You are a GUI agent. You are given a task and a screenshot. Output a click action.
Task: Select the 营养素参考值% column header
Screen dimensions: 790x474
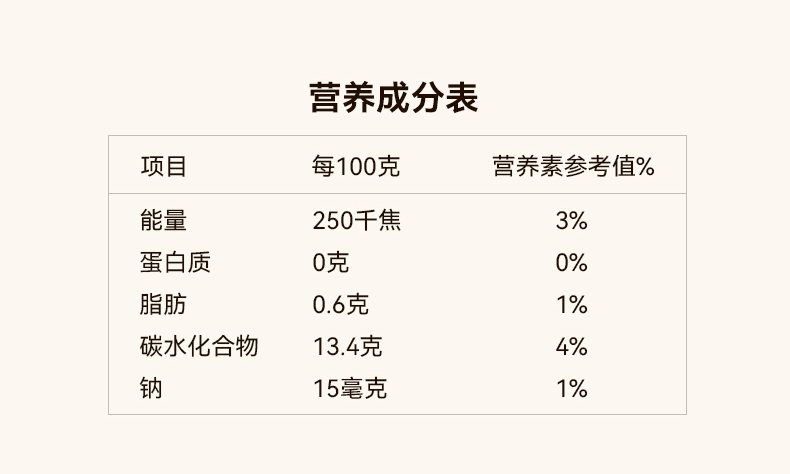pyautogui.click(x=573, y=166)
